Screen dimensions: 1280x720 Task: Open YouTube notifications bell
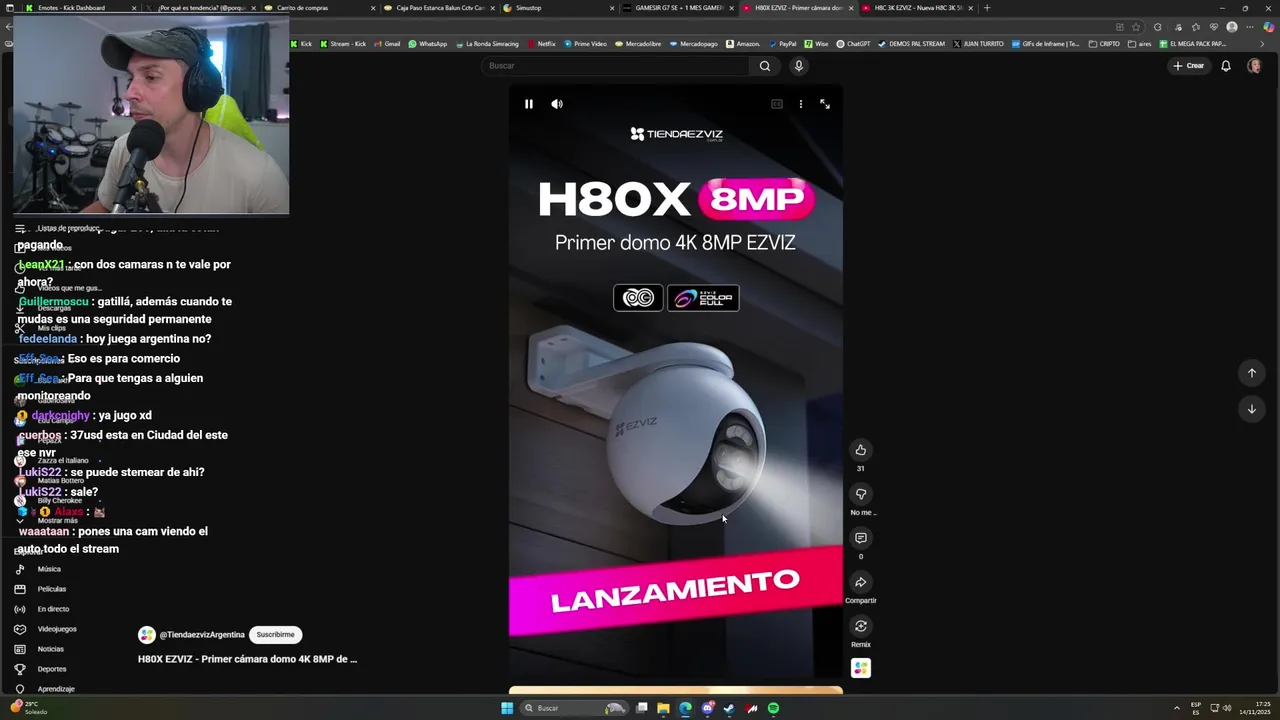[x=1225, y=66]
